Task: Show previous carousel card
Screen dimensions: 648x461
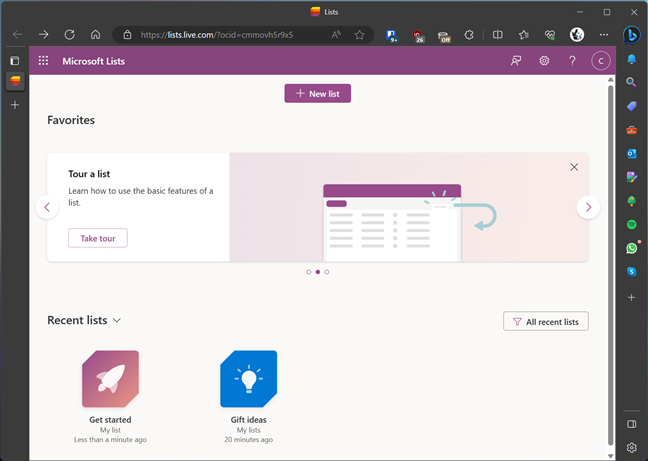Action: pyautogui.click(x=47, y=207)
